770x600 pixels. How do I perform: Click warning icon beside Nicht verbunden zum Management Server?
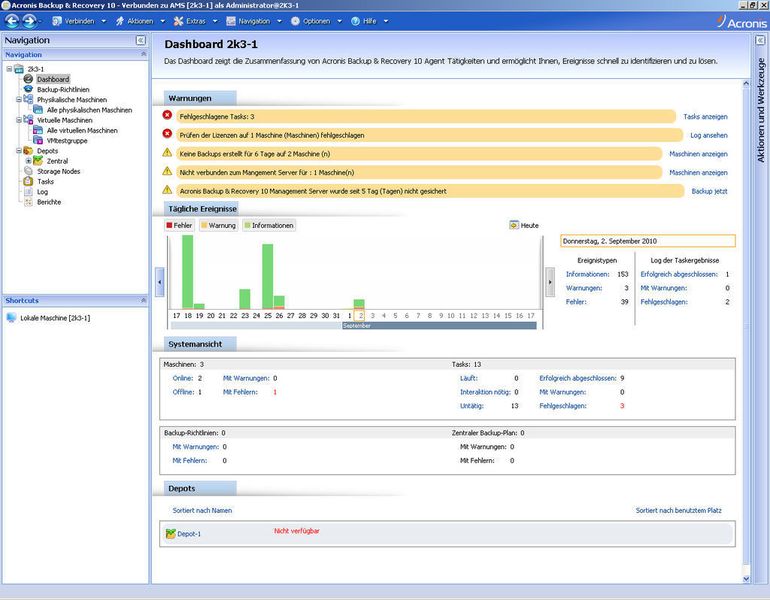(167, 171)
